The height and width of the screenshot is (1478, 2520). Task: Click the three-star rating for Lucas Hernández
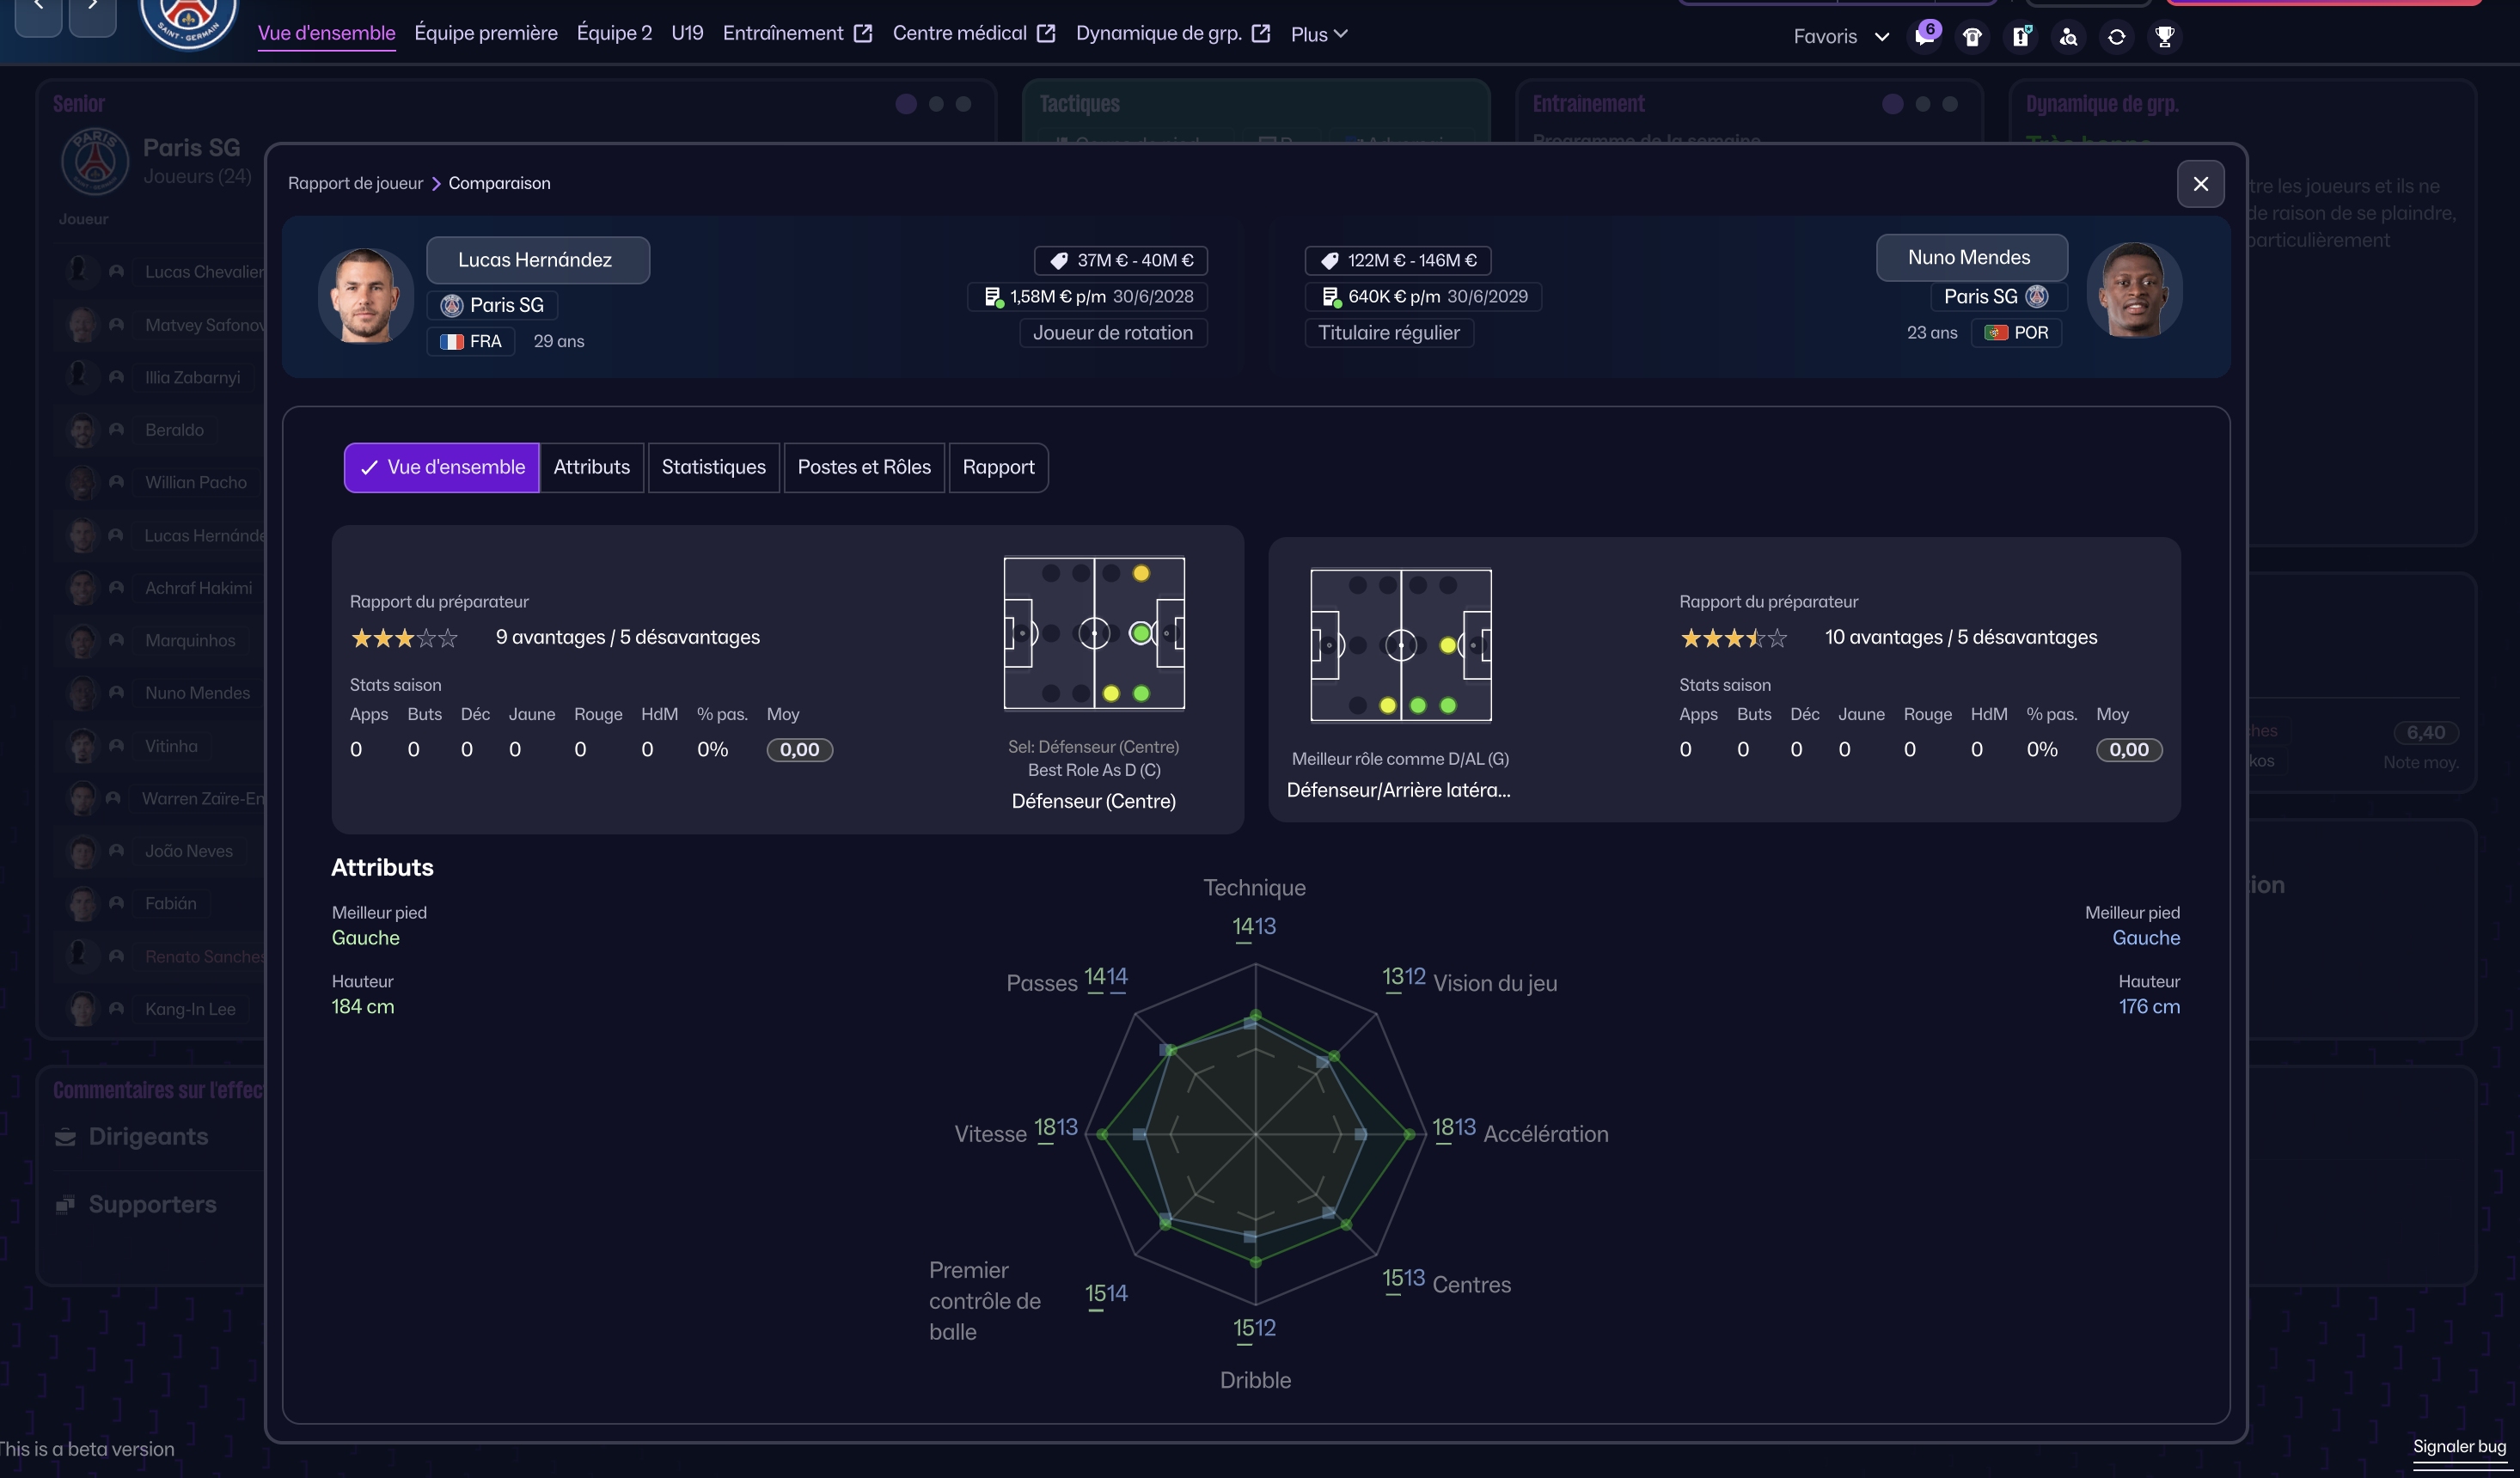tap(404, 638)
